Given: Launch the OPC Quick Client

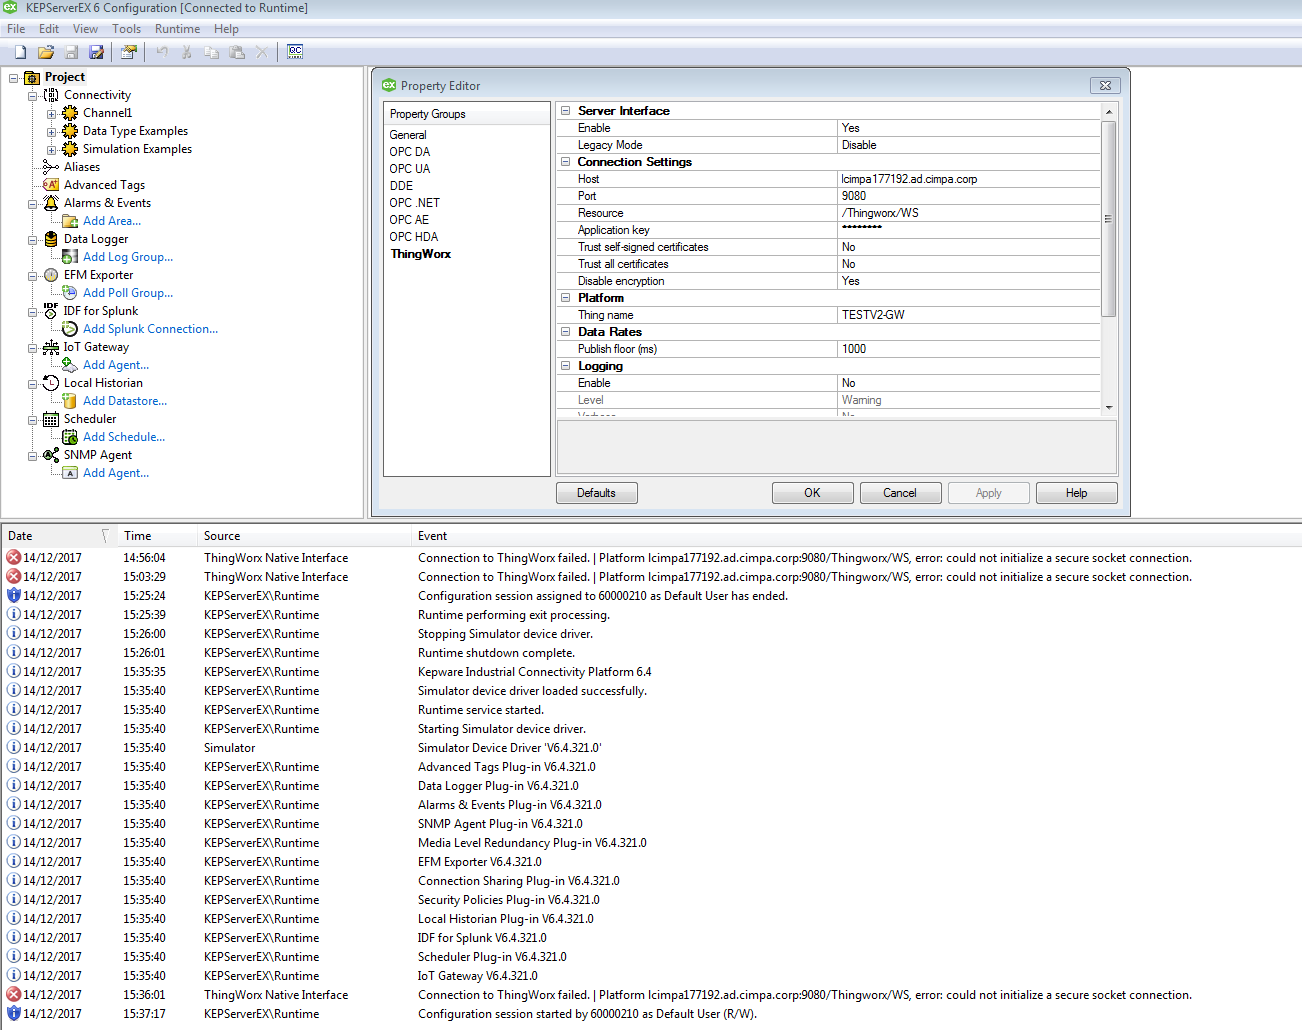Looking at the screenshot, I should 294,51.
